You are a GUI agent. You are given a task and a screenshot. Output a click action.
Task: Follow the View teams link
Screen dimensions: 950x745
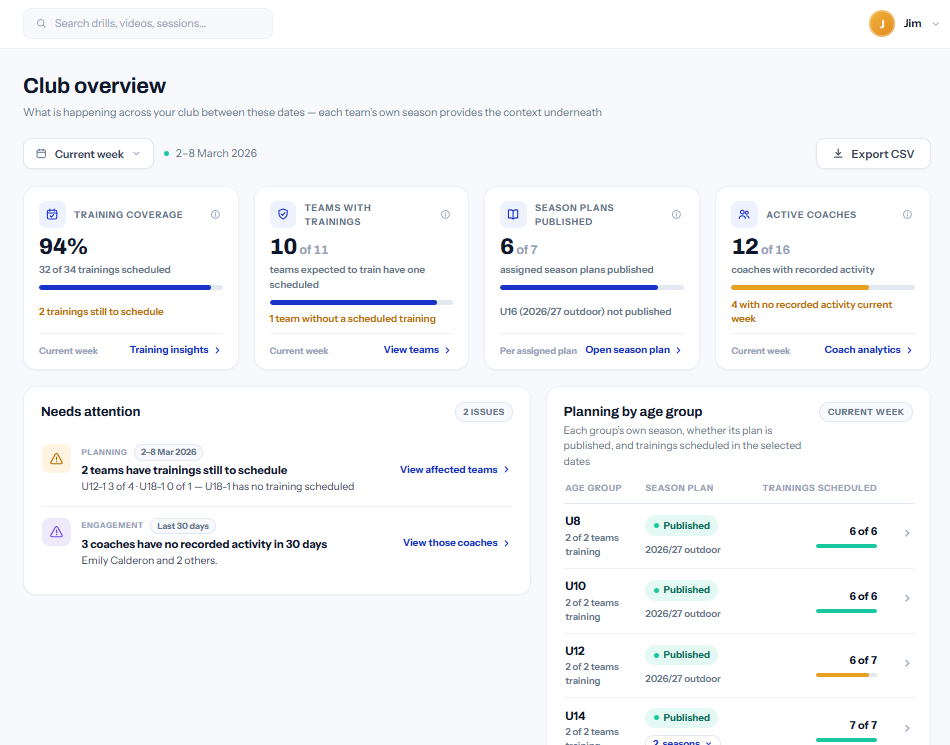pyautogui.click(x=417, y=350)
